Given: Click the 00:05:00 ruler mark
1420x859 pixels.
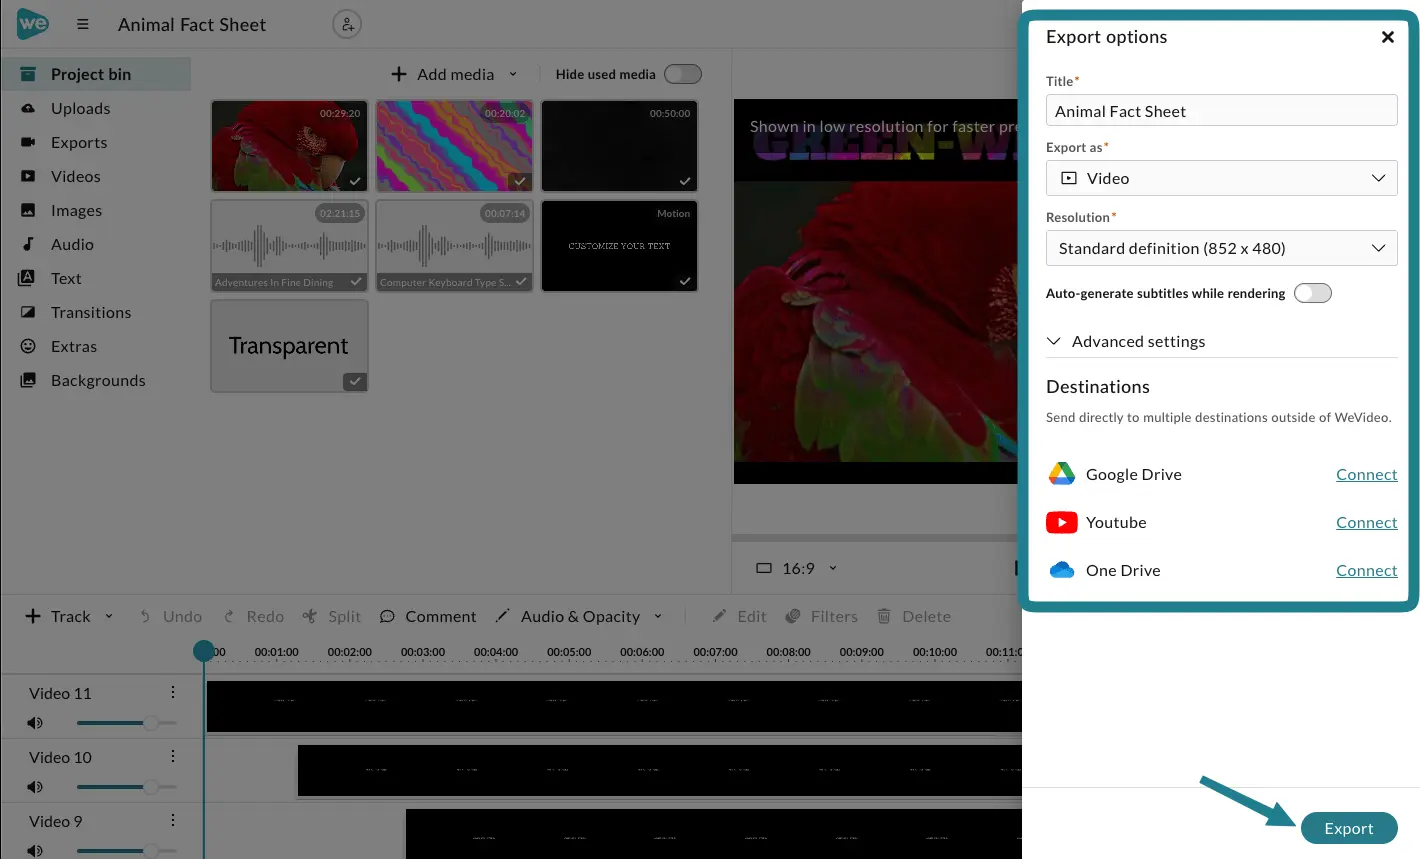Looking at the screenshot, I should tap(569, 652).
